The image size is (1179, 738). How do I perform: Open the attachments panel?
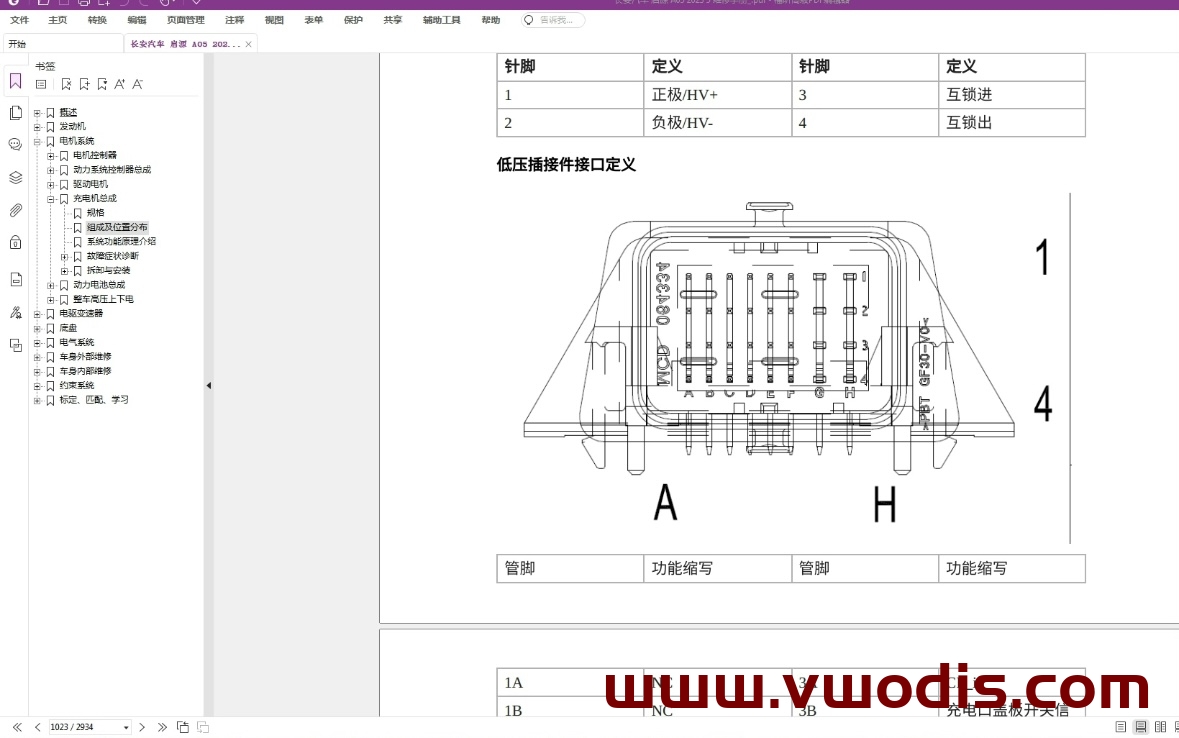coord(14,210)
